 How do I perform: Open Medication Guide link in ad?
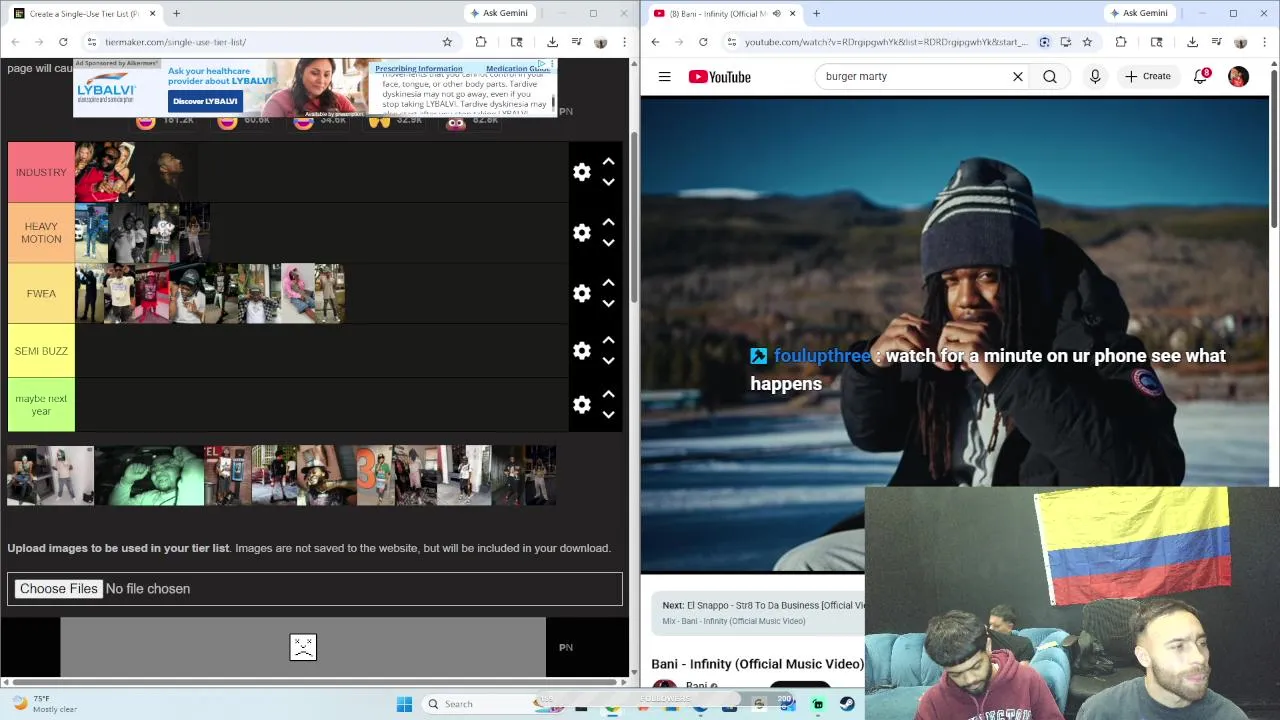click(517, 69)
